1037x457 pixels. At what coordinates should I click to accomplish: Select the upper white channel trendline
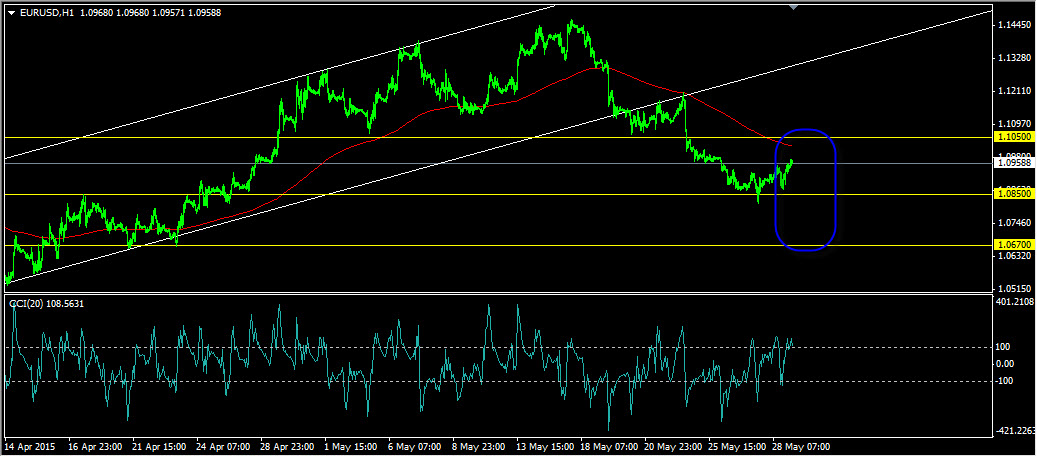pos(280,82)
